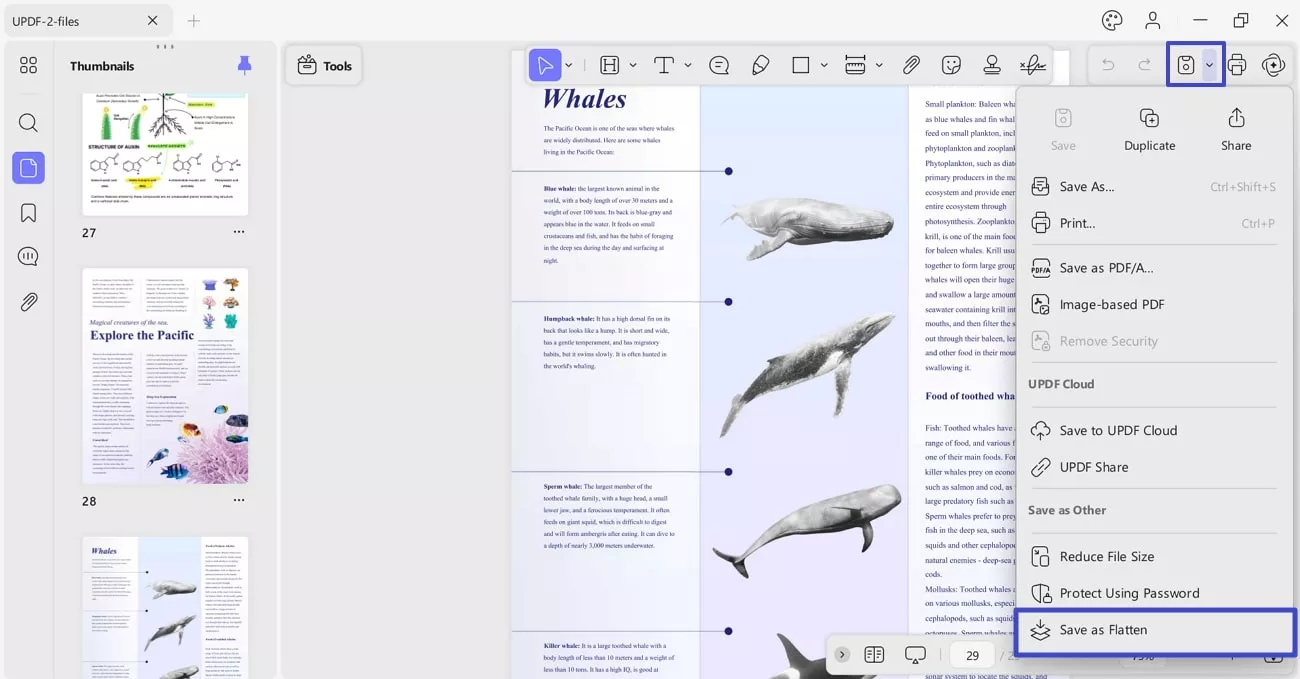Open the search panel in left sidebar
The image size is (1300, 679).
tap(28, 123)
